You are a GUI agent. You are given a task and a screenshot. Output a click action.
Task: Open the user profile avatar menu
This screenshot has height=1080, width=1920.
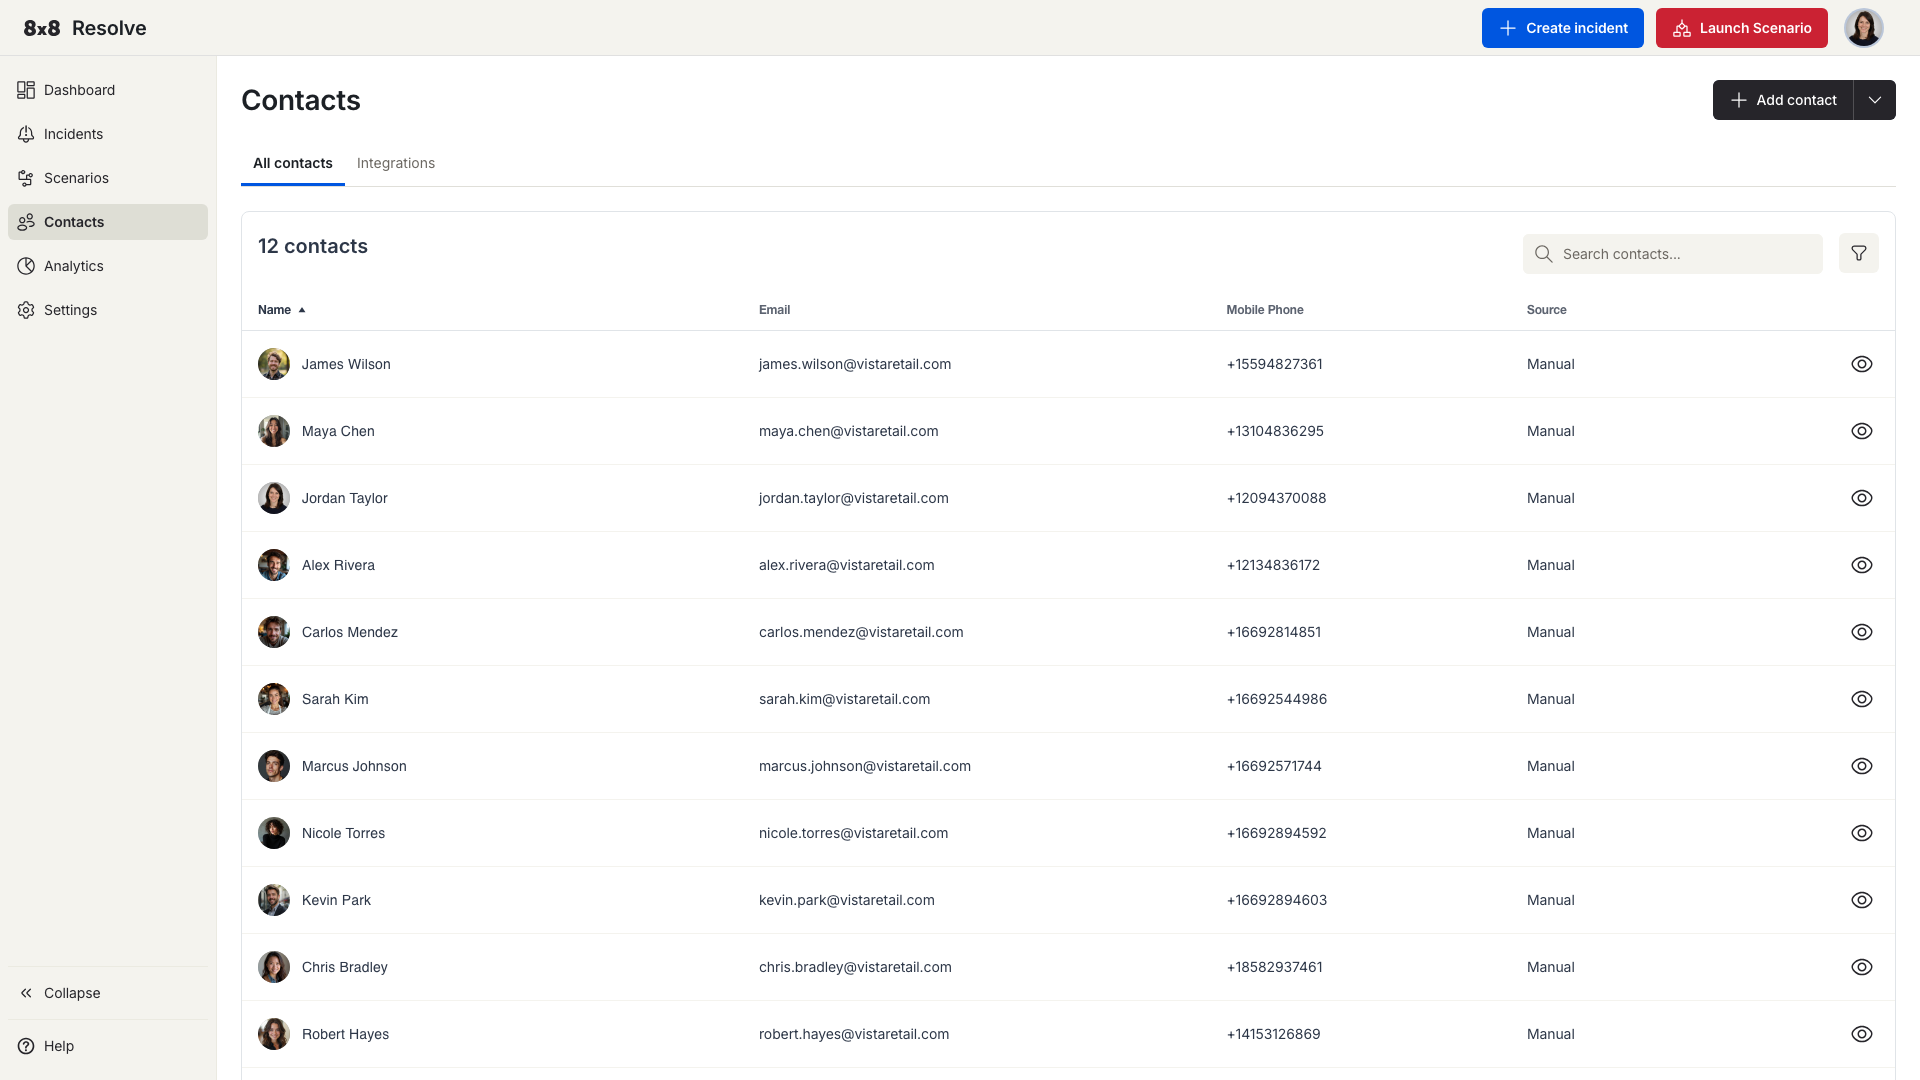pos(1863,28)
